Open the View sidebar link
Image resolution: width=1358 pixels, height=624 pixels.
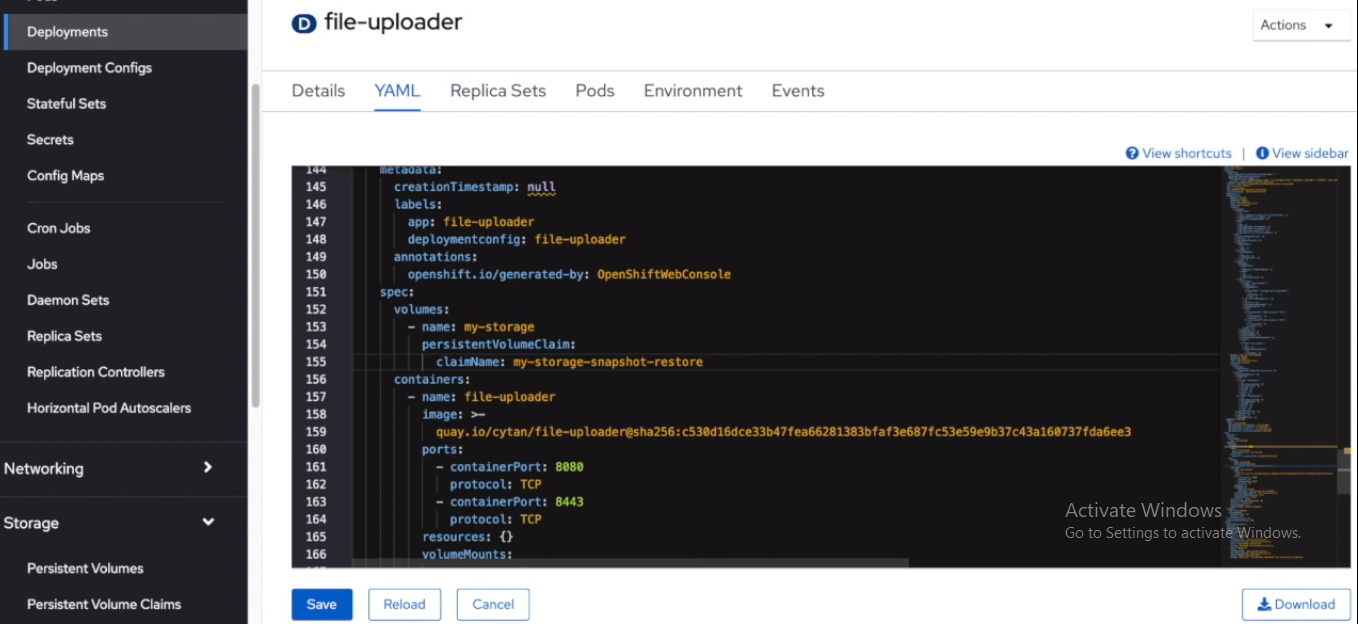tap(1310, 153)
